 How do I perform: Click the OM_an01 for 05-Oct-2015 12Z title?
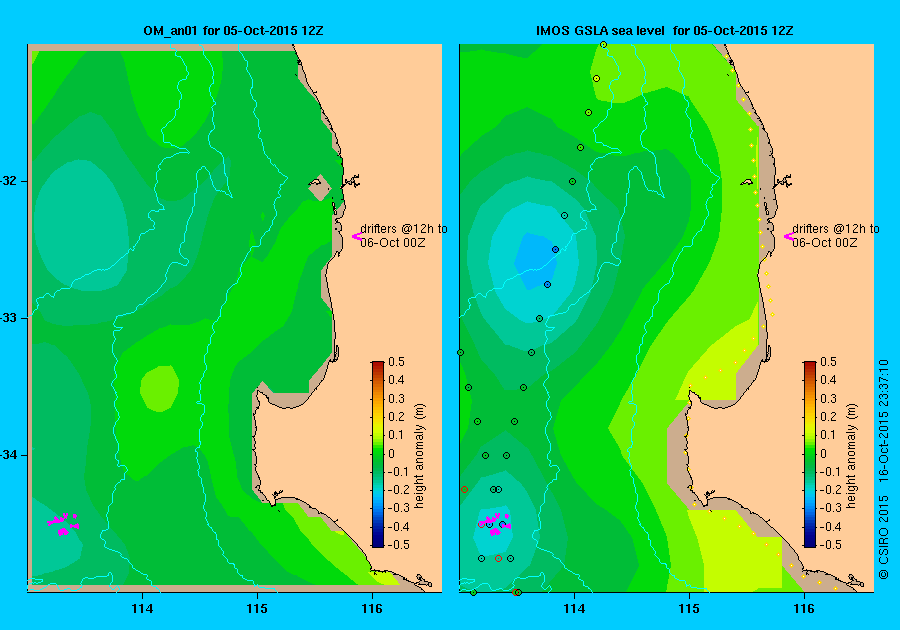233,30
